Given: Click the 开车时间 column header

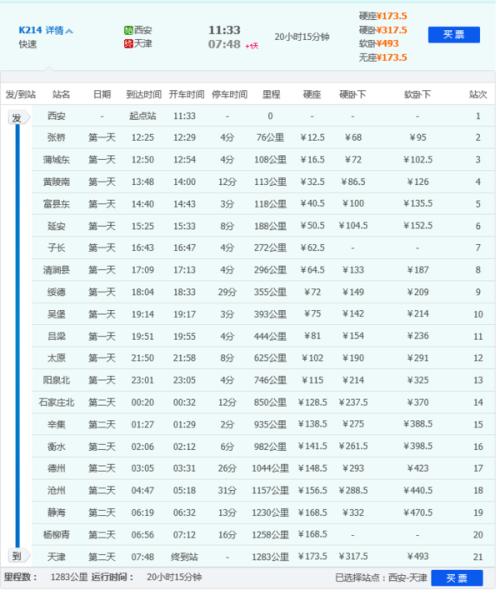Looking at the screenshot, I should click(186, 94).
